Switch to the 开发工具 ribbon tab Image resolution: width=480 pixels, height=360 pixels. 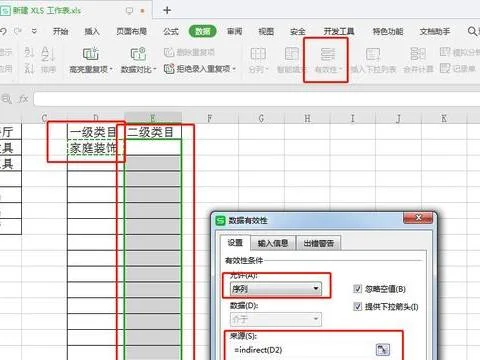[x=339, y=31]
